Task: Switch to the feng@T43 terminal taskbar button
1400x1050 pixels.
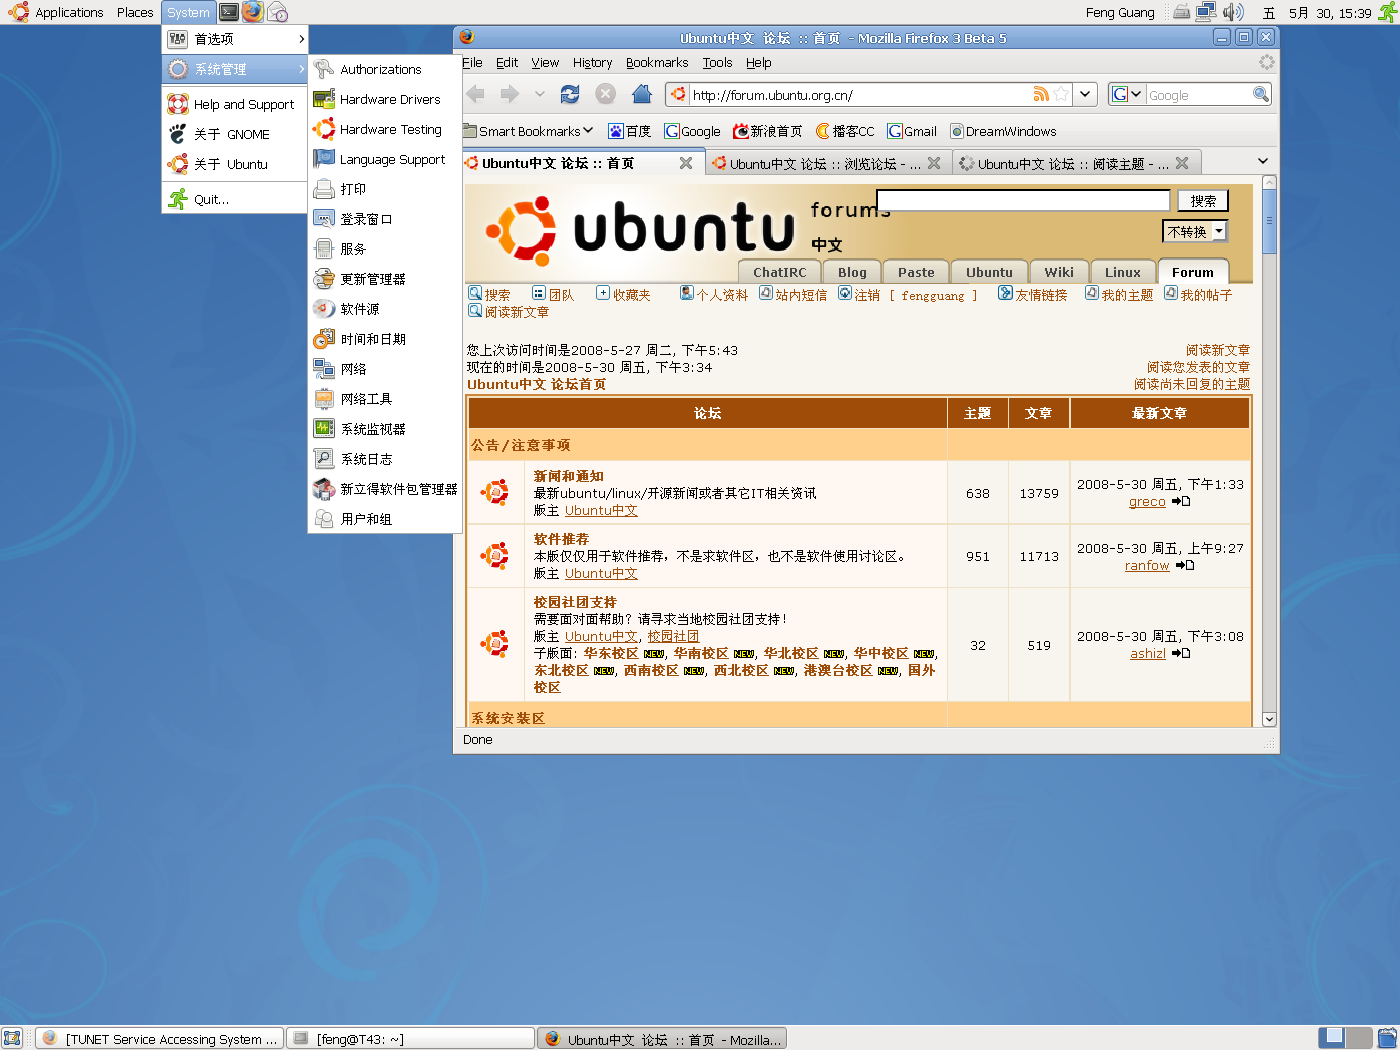Action: 411,1039
